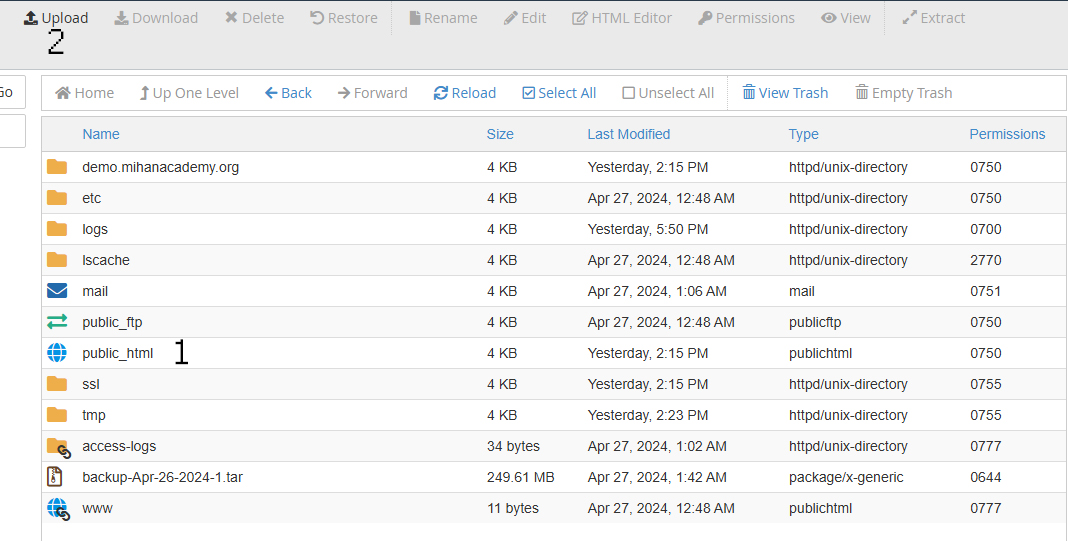Click the globe icon beside public_html
Viewport: 1068px width, 541px height.
[x=57, y=353]
